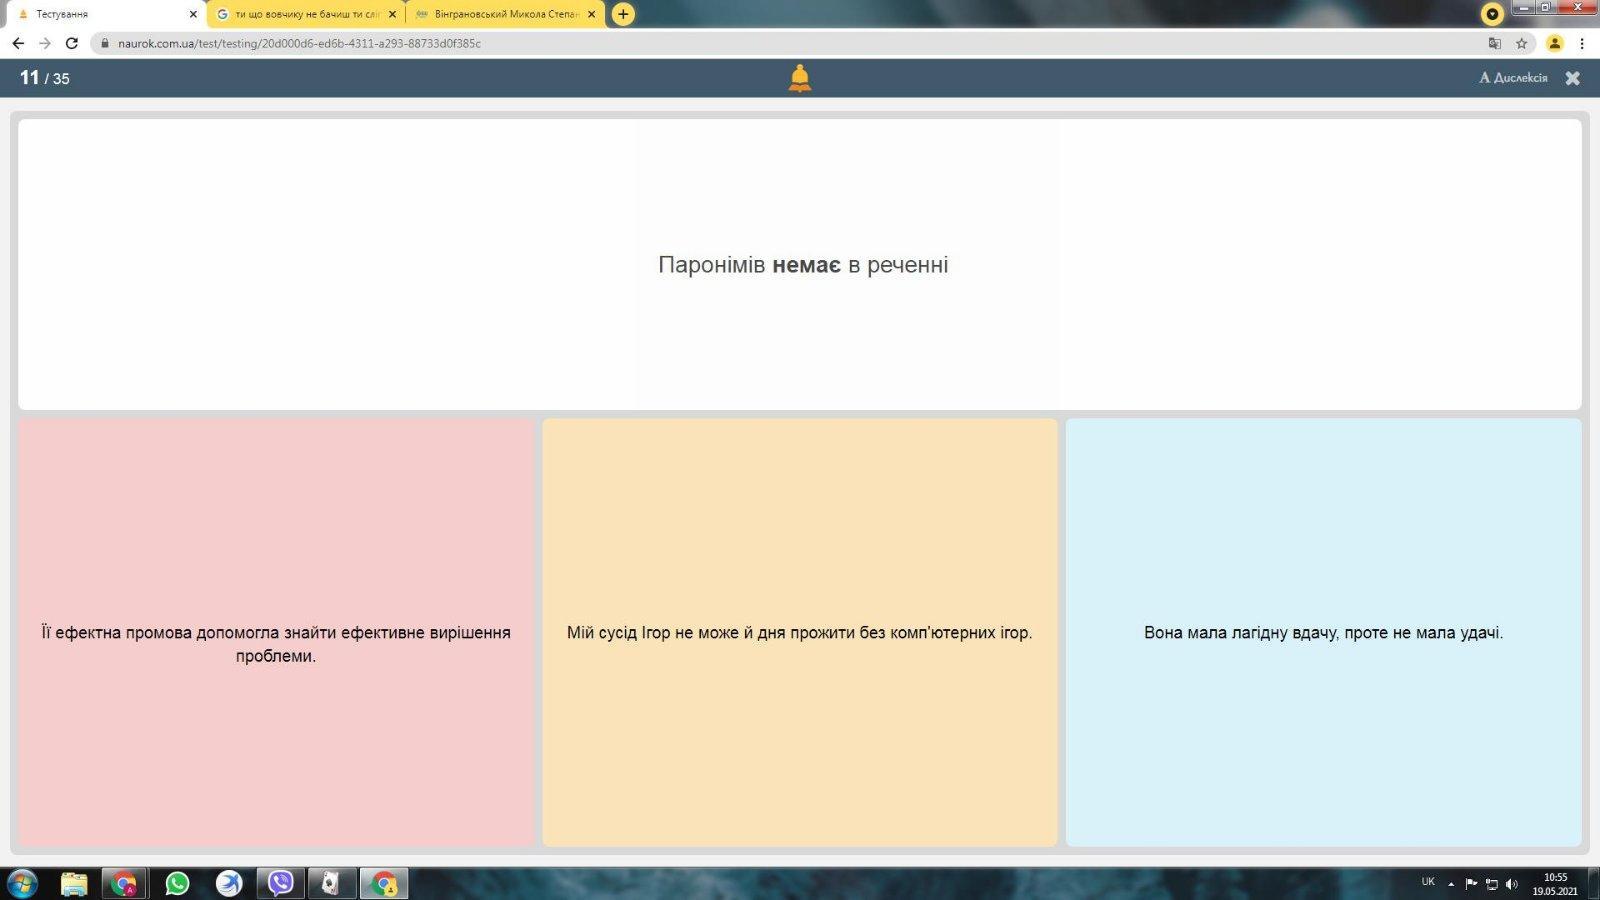This screenshot has height=900, width=1600.
Task: Open the Chrome three-dot menu
Action: 1582,43
